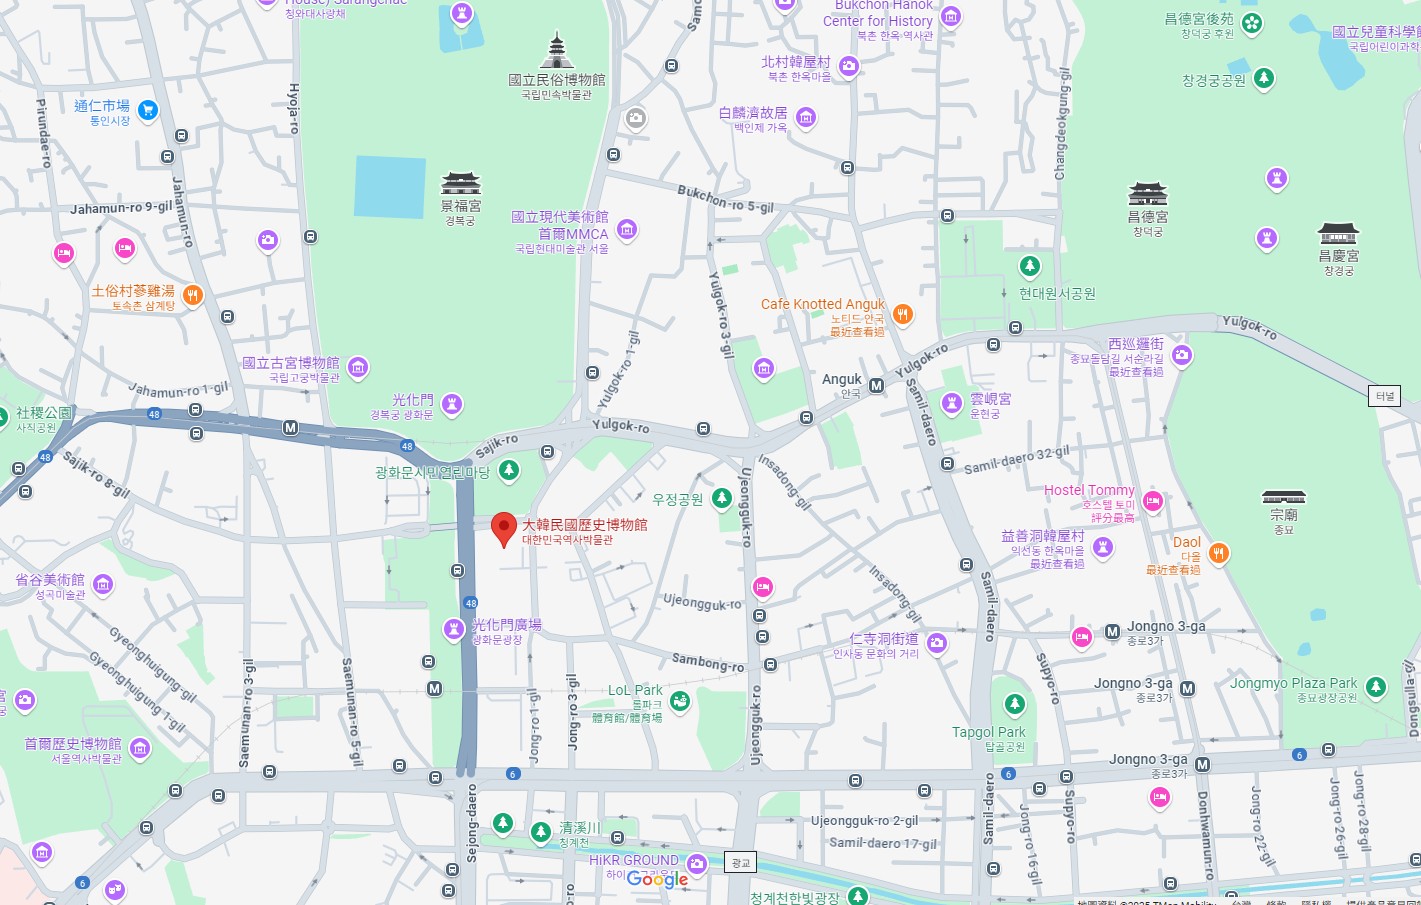
Task: Open the Daol restaurant marker
Action: 1218,553
